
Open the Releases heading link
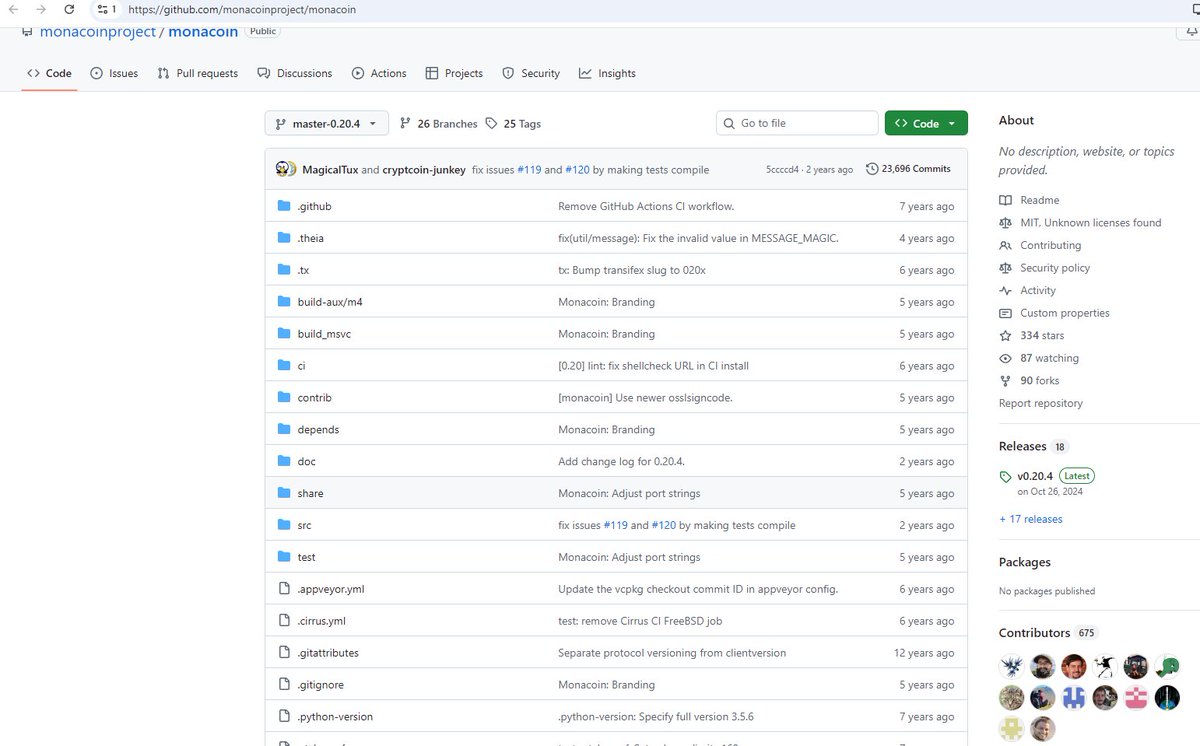(x=1034, y=446)
